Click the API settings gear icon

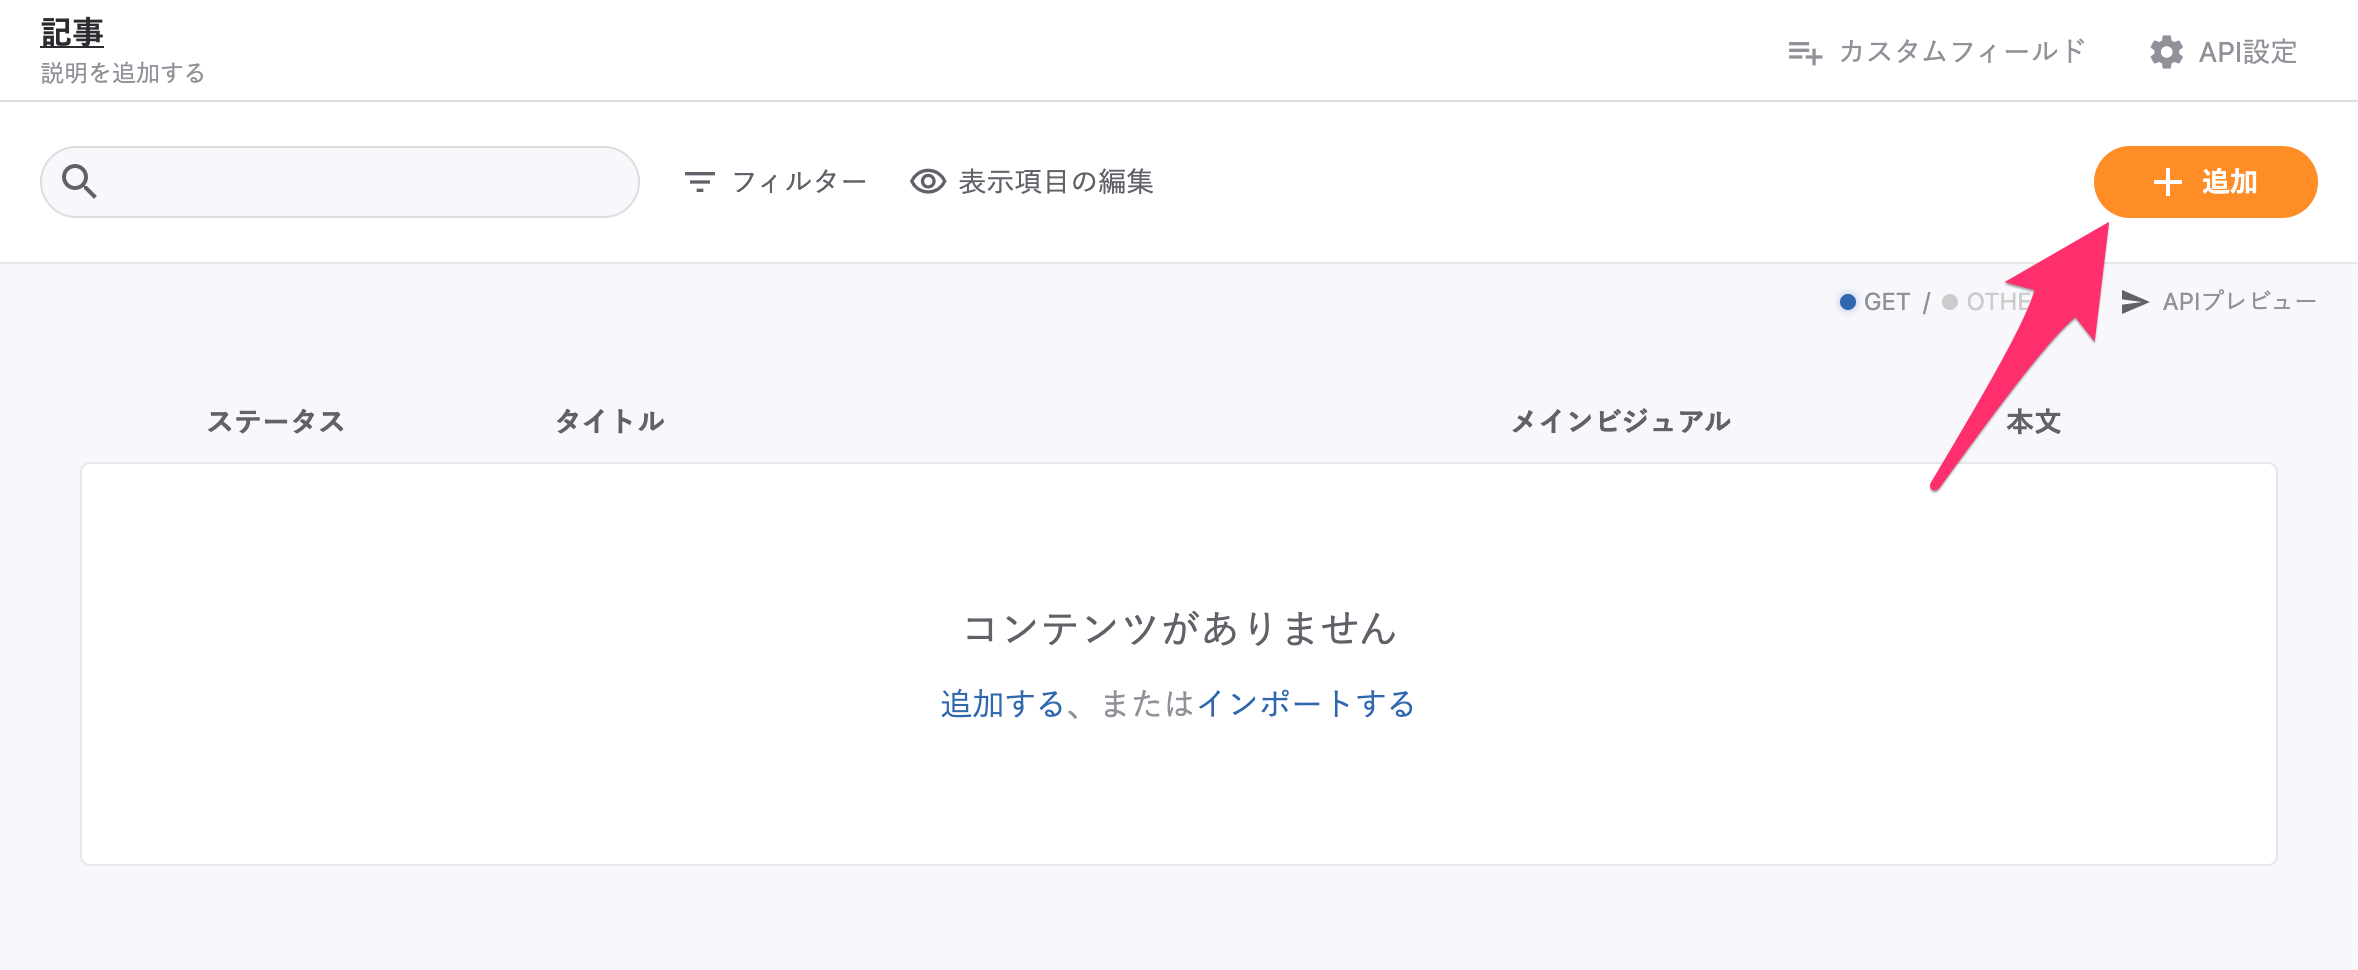tap(2166, 52)
